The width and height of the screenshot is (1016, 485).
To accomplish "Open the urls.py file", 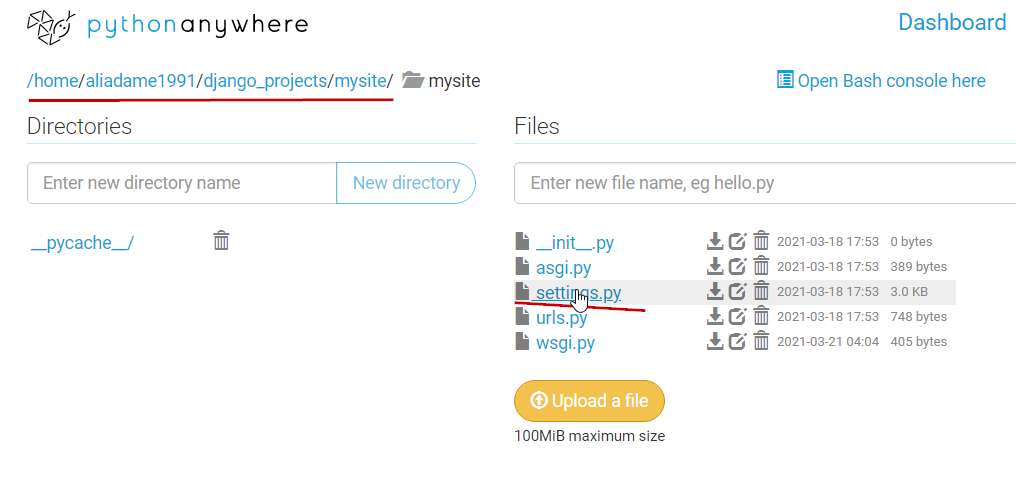I will 562,317.
